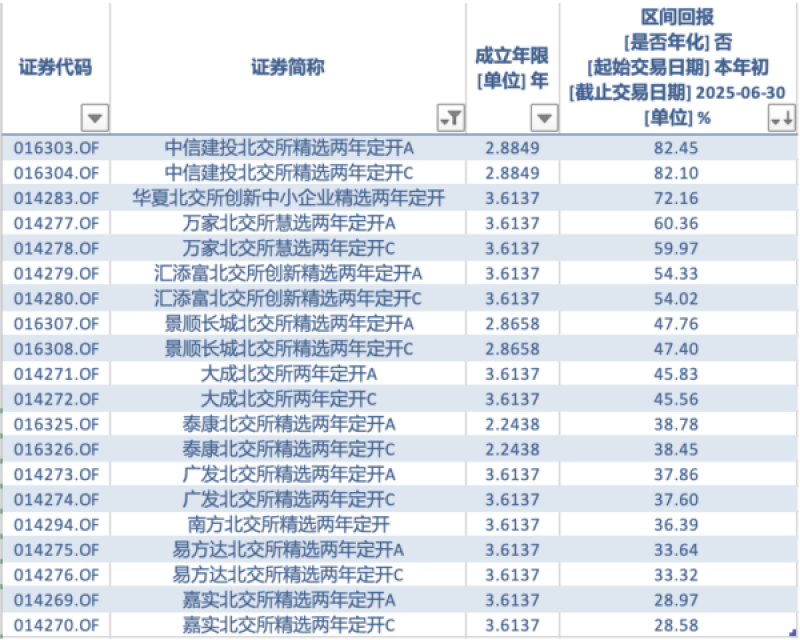Click cell 016326.OF
Viewport: 800px width, 640px height.
pos(56,449)
